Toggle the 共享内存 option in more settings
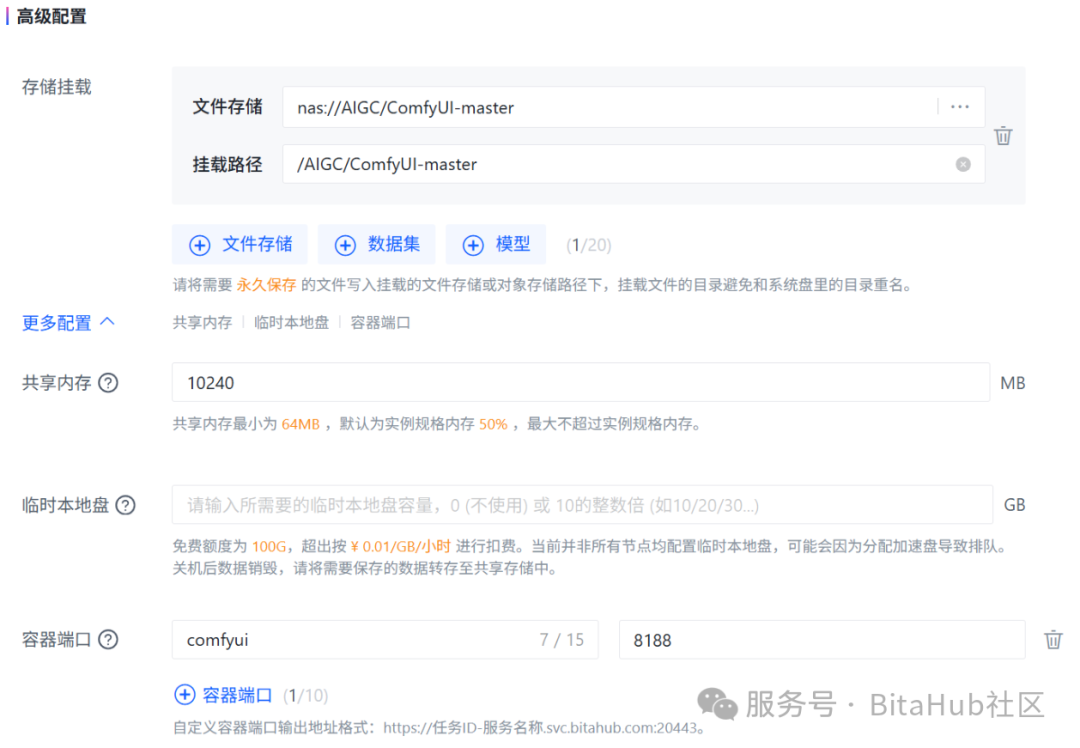Viewport: 1080px width, 748px height. click(201, 323)
